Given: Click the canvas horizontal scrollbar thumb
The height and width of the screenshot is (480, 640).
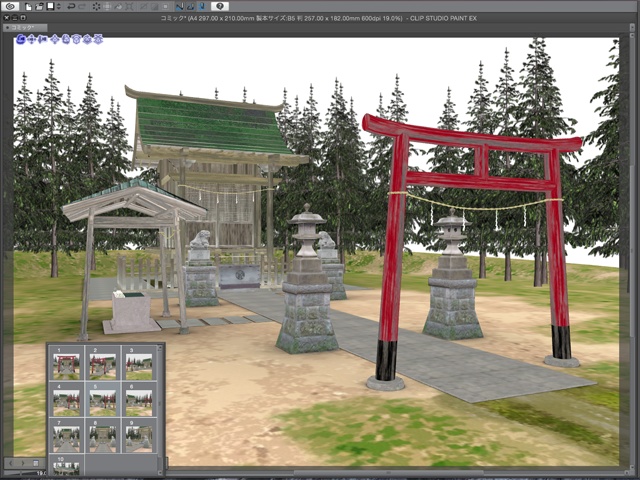Looking at the screenshot, I should [388, 473].
